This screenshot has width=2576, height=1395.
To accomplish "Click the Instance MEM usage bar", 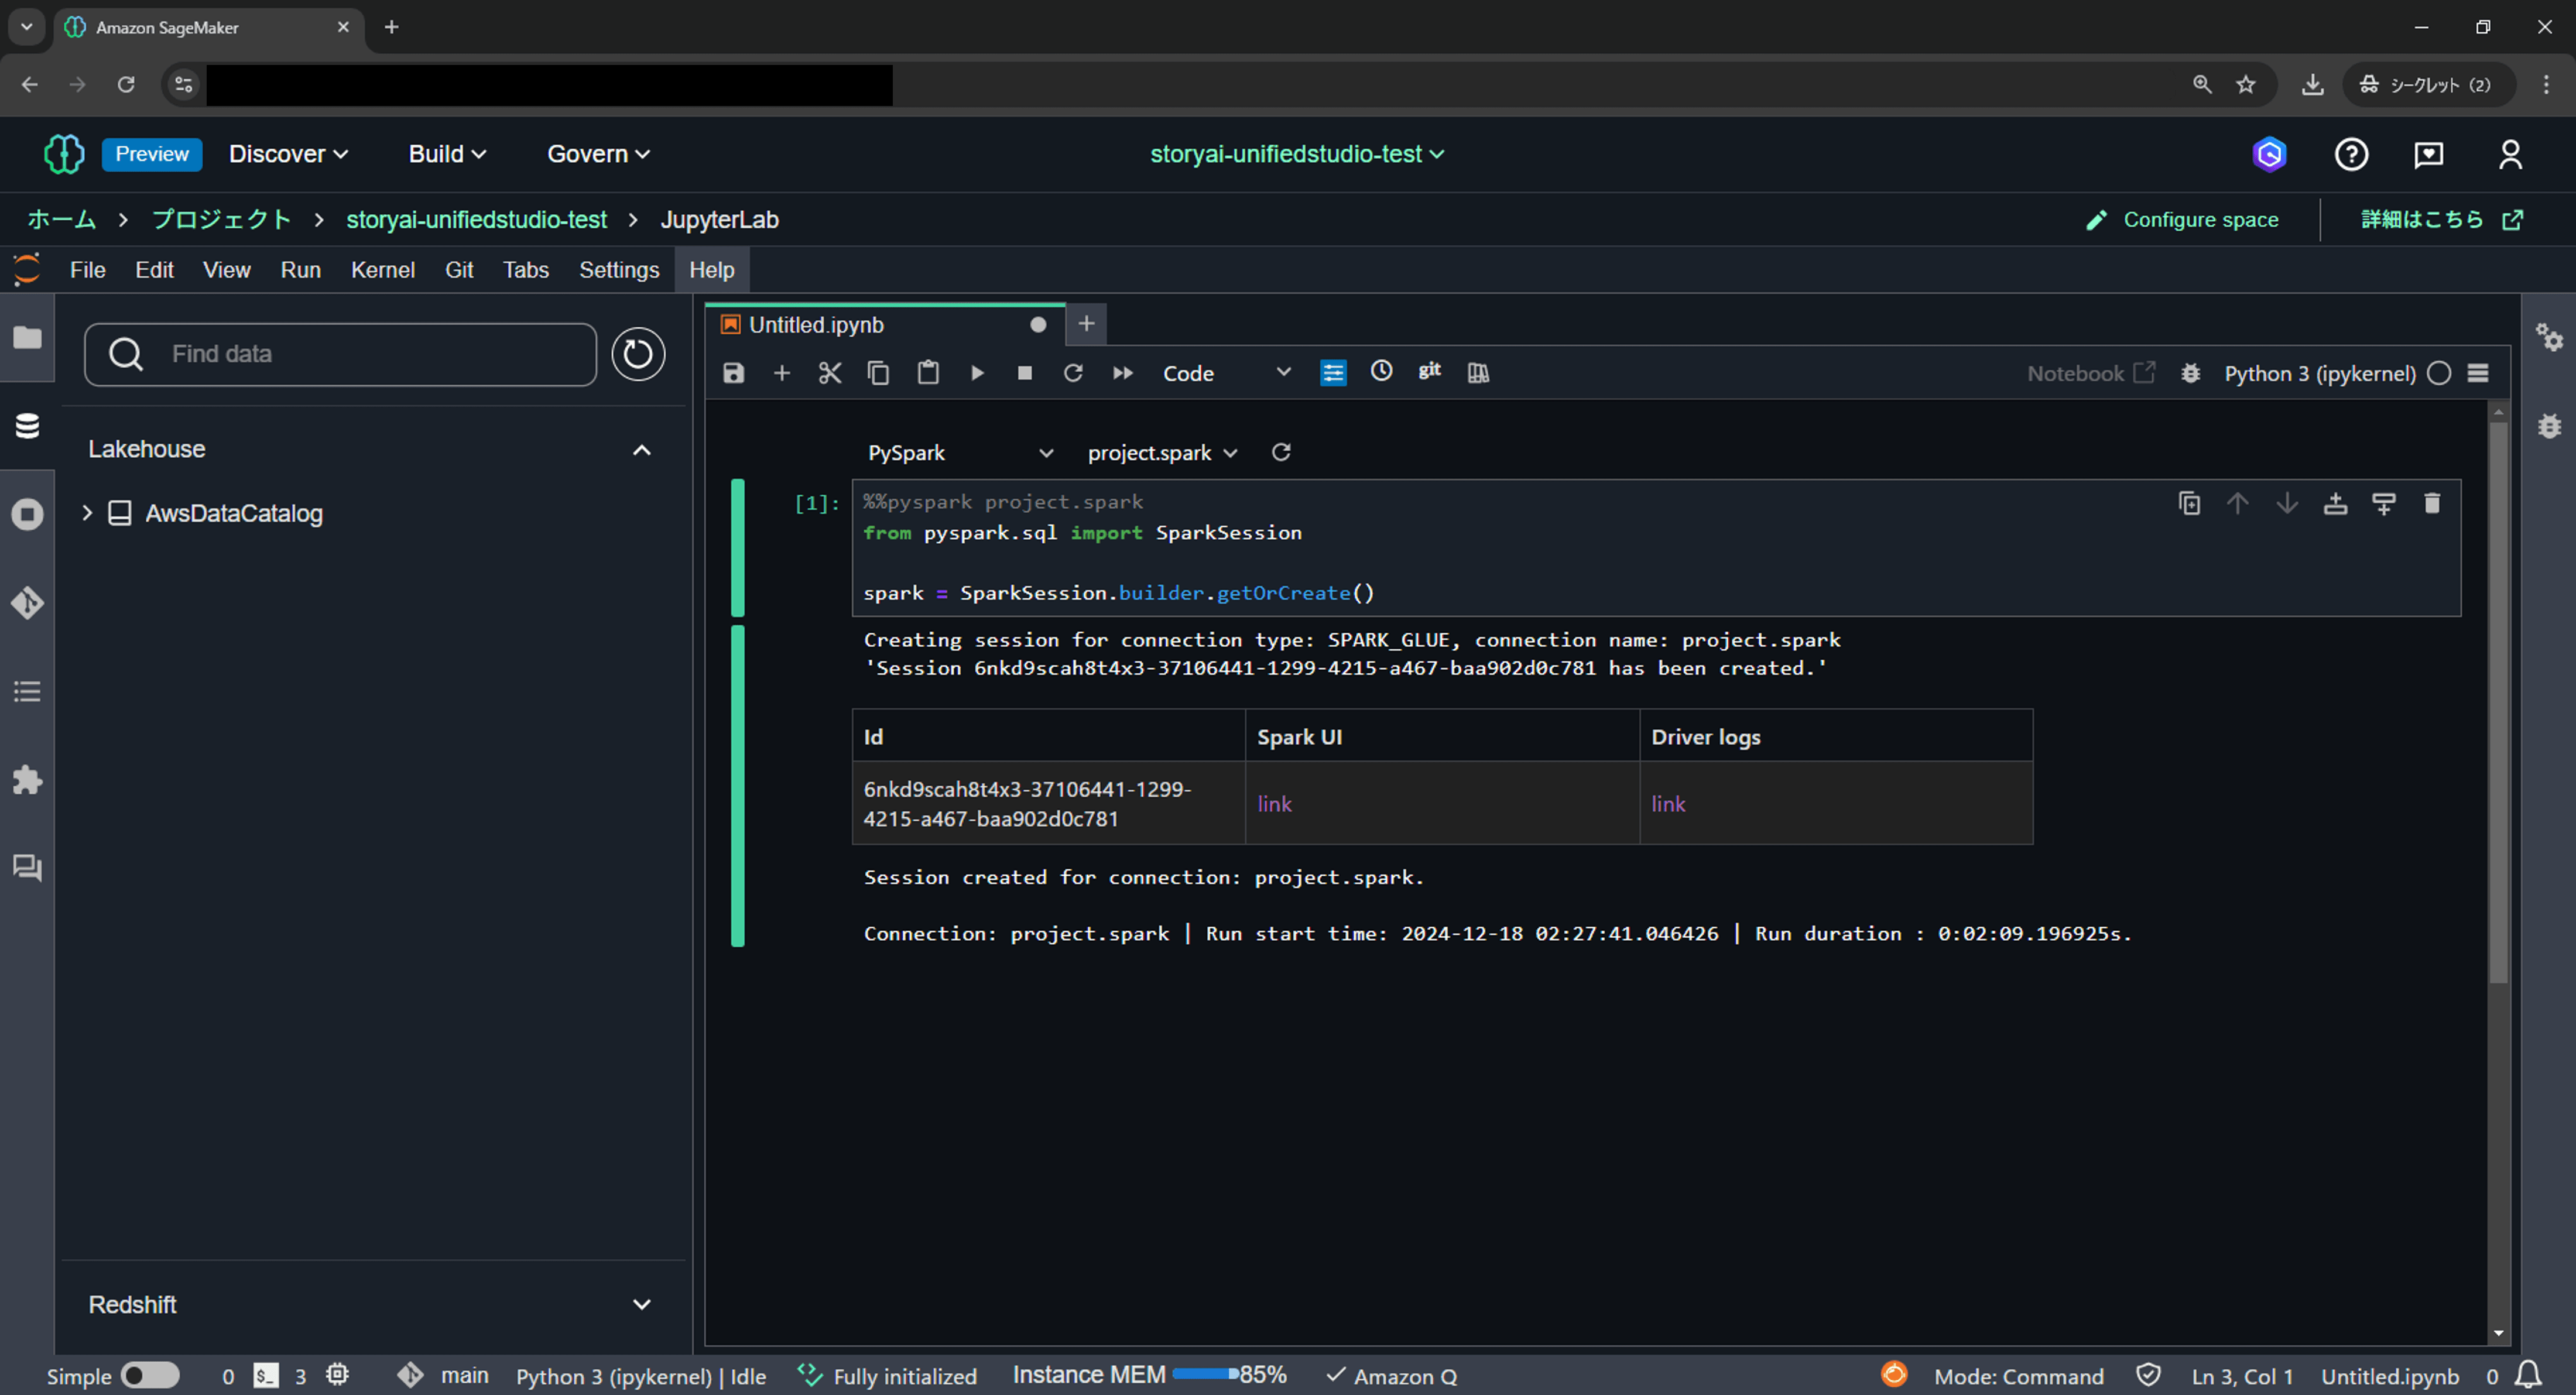I will tap(1206, 1374).
